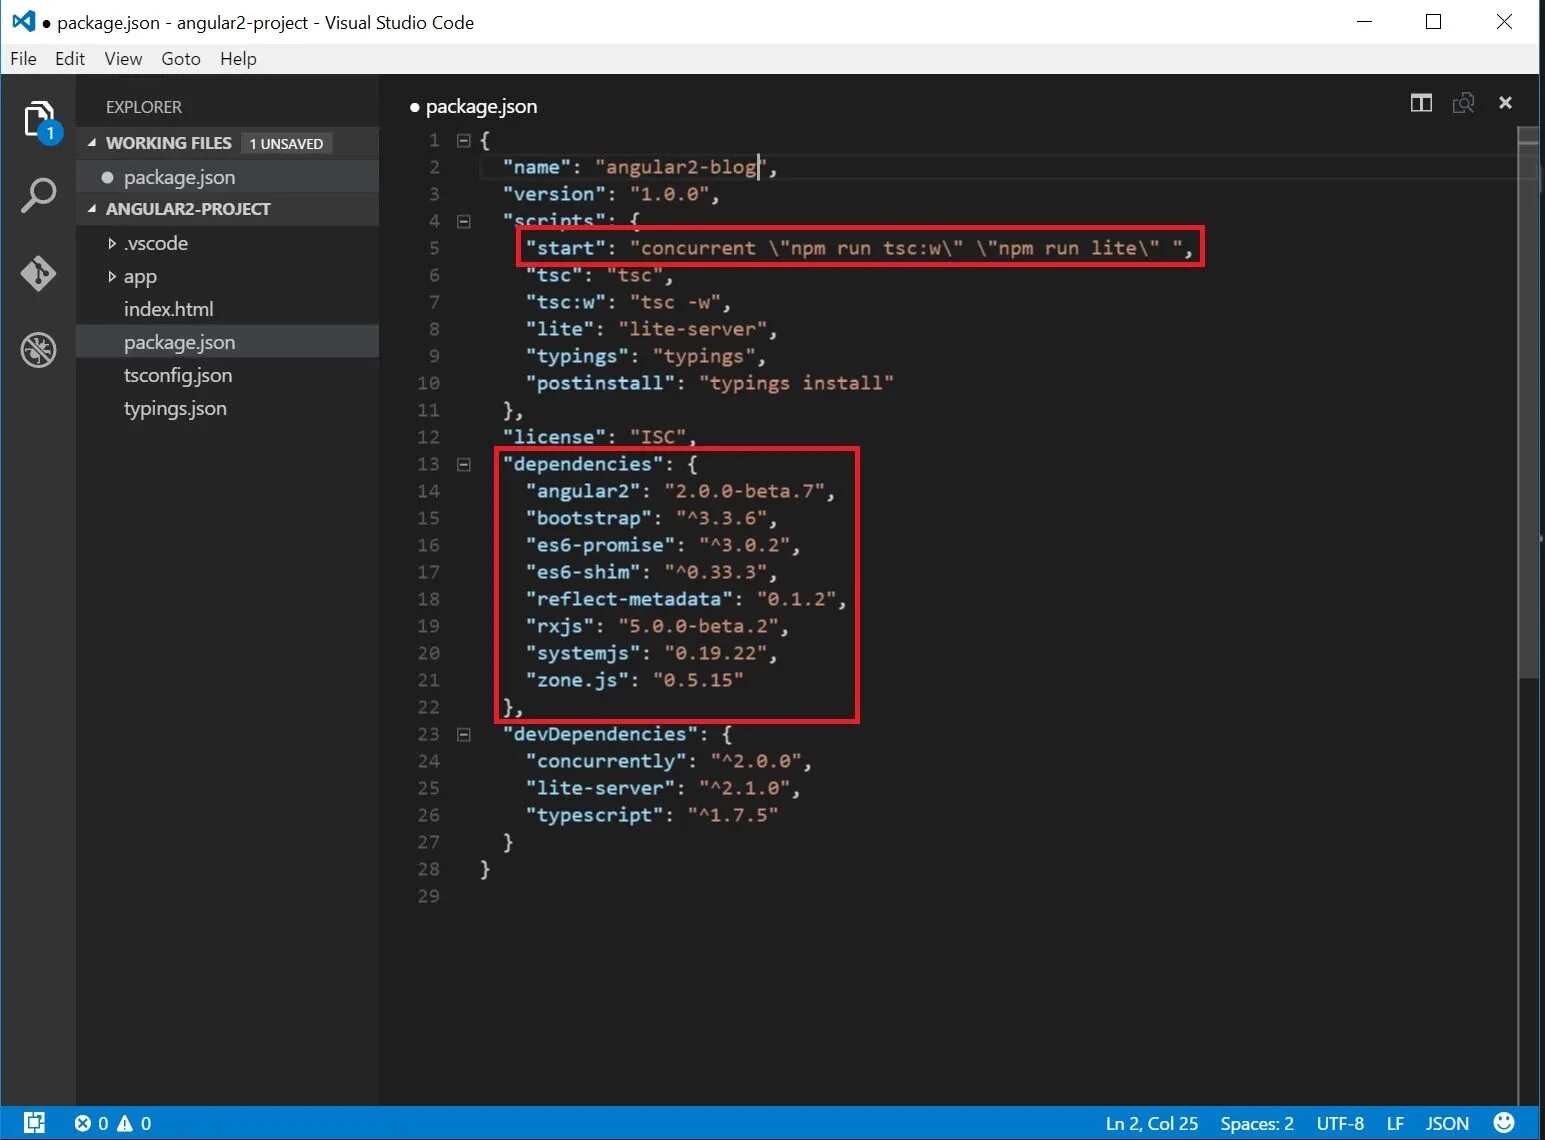This screenshot has height=1140, width=1545.
Task: Click the "version" key on line 3
Action: tap(554, 194)
